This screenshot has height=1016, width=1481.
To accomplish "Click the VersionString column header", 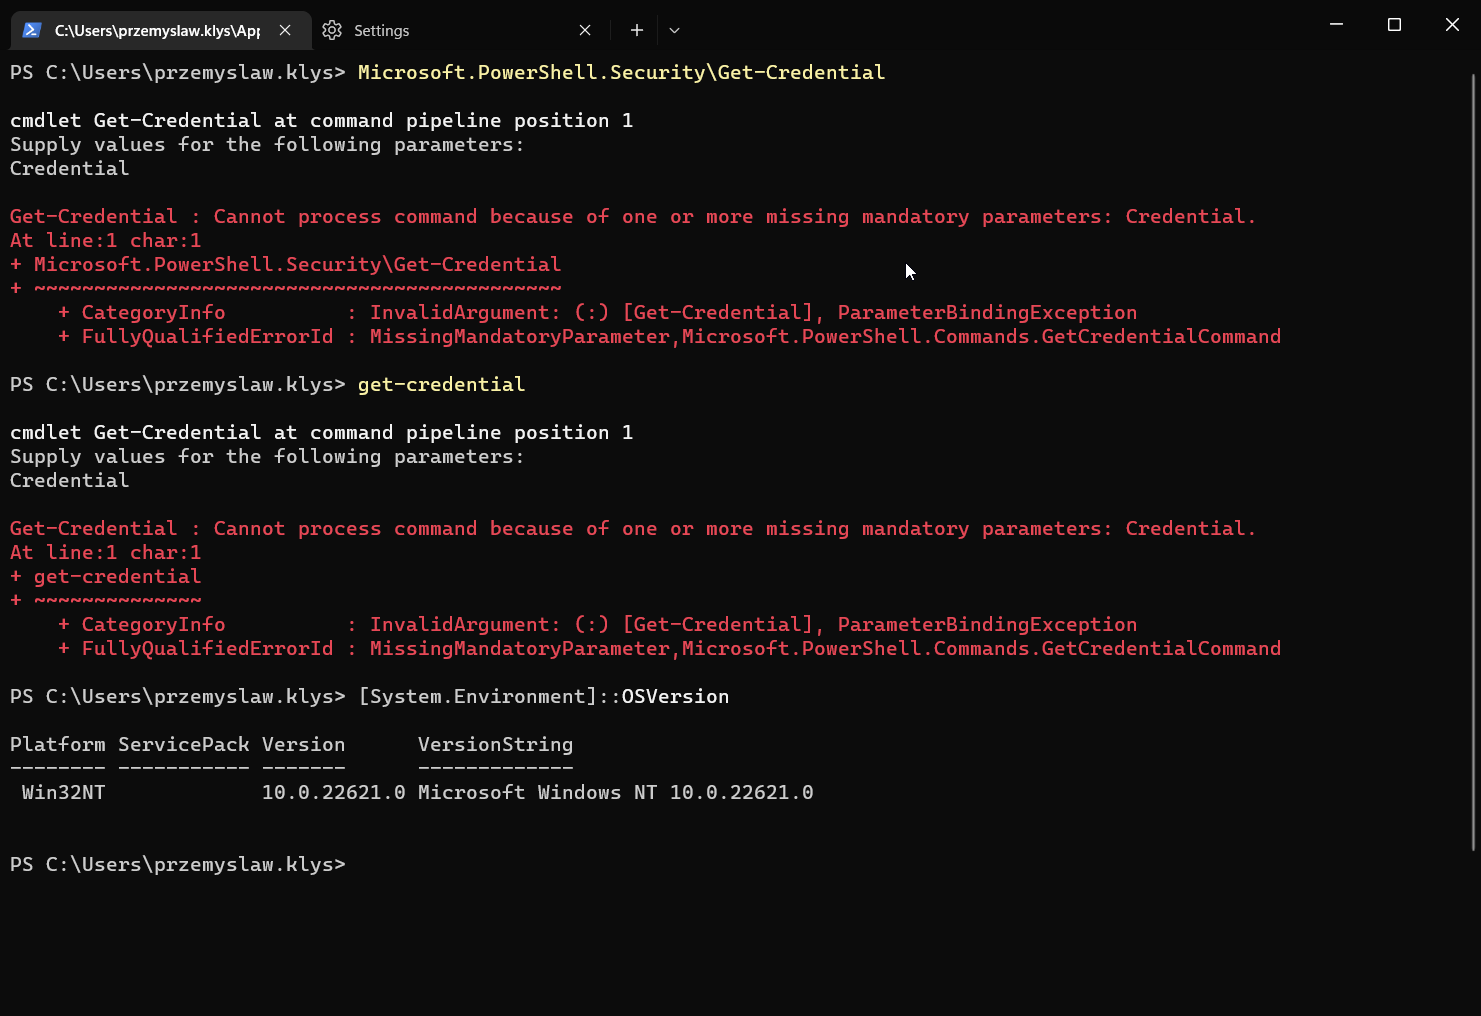I will click(495, 744).
